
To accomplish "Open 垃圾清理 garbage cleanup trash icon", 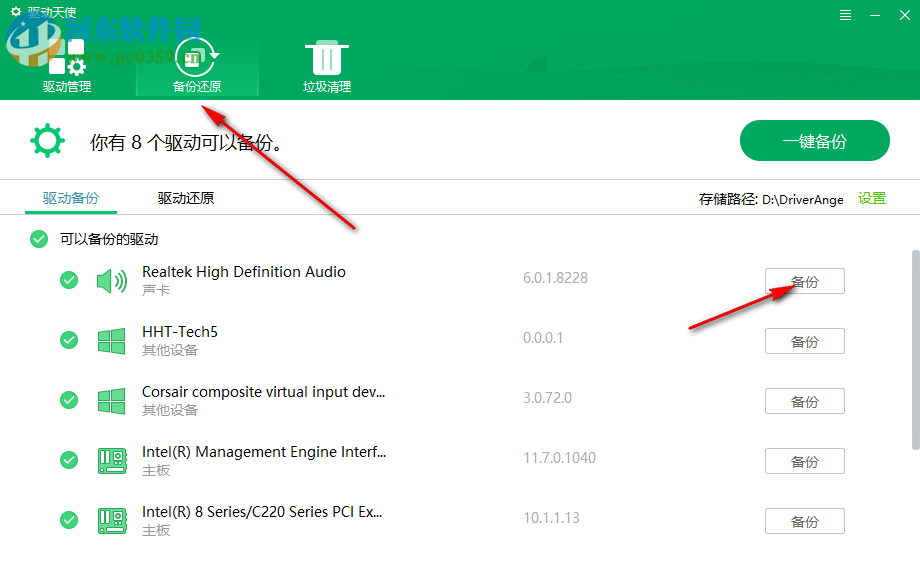I will (x=326, y=58).
